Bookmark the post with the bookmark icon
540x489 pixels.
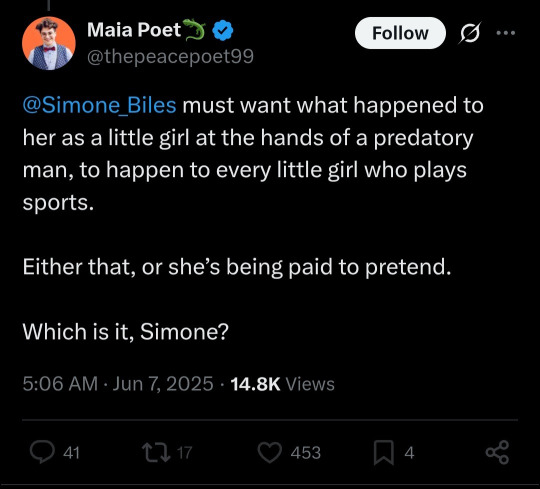tap(384, 452)
